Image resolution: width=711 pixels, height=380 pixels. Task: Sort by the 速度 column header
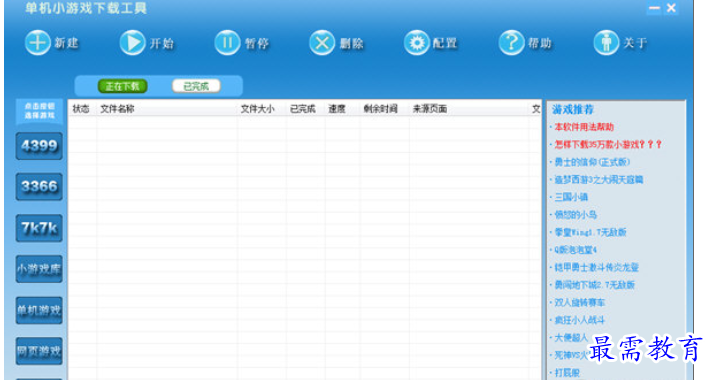337,109
